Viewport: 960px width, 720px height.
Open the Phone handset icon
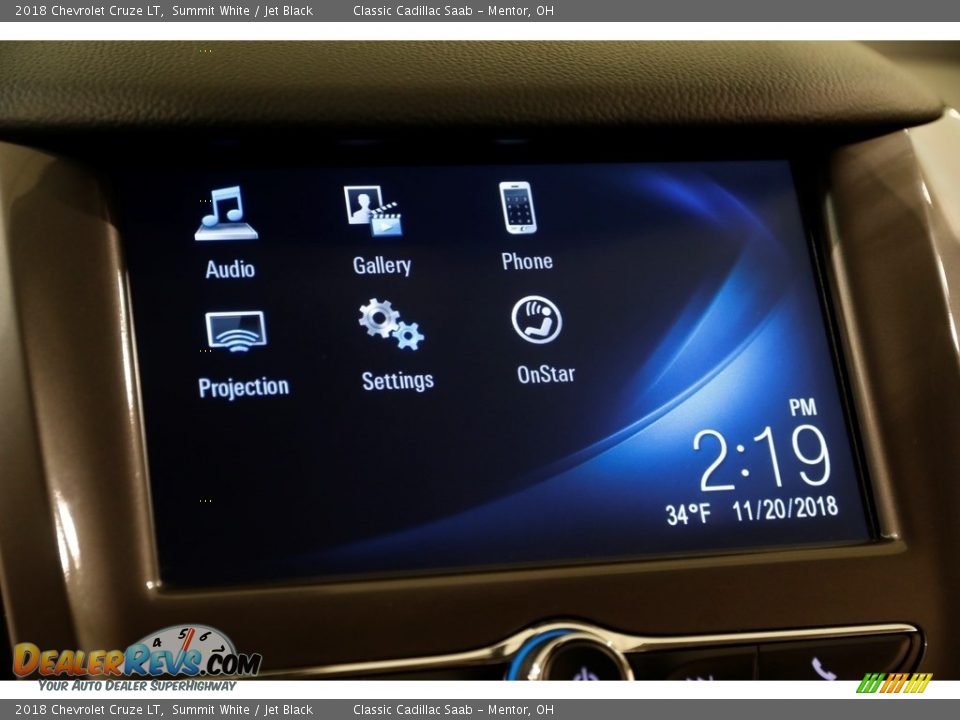coord(518,208)
